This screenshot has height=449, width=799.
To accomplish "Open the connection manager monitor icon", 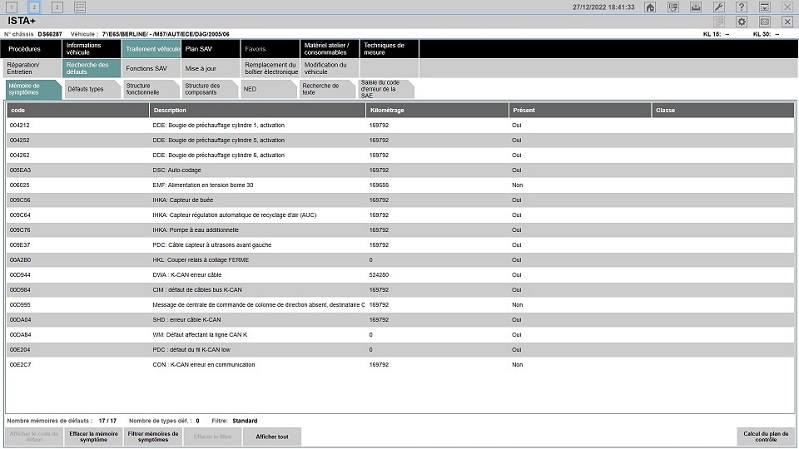I will point(673,7).
